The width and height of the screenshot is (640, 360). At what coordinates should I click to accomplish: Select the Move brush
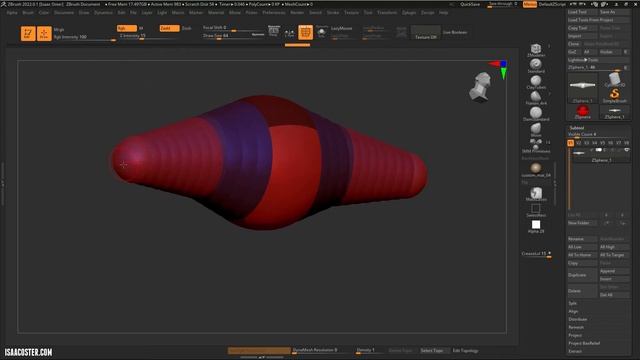[536, 130]
